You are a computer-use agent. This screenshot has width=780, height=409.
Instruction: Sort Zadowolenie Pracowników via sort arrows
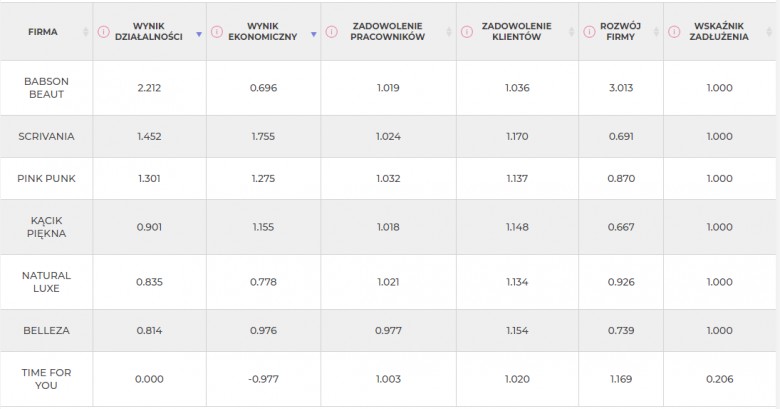pos(449,32)
